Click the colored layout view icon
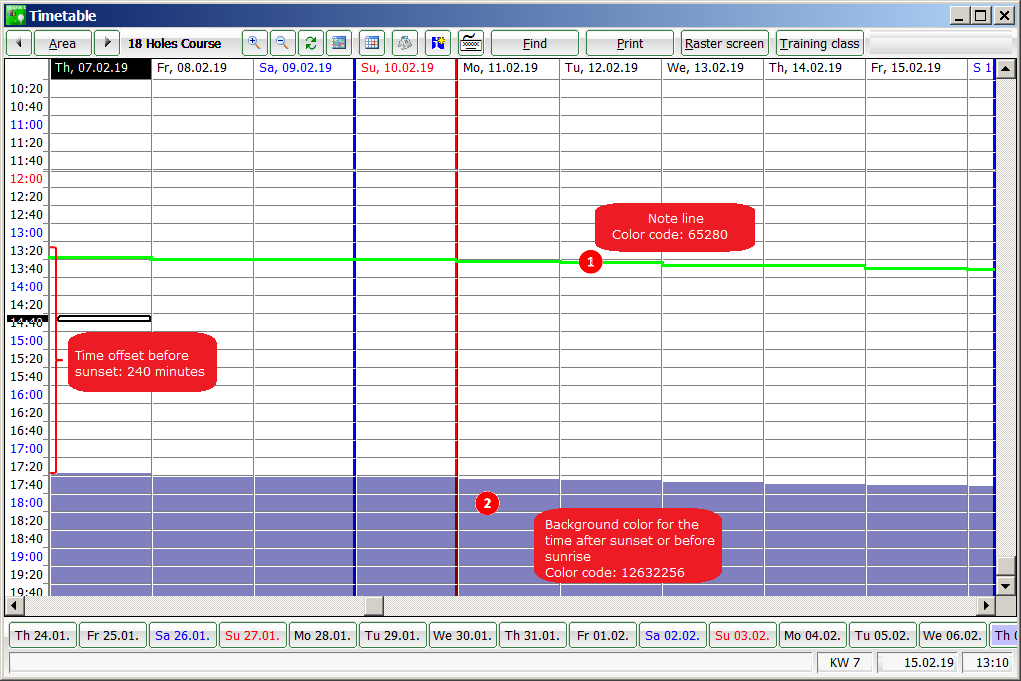The height and width of the screenshot is (681, 1021). click(x=338, y=43)
